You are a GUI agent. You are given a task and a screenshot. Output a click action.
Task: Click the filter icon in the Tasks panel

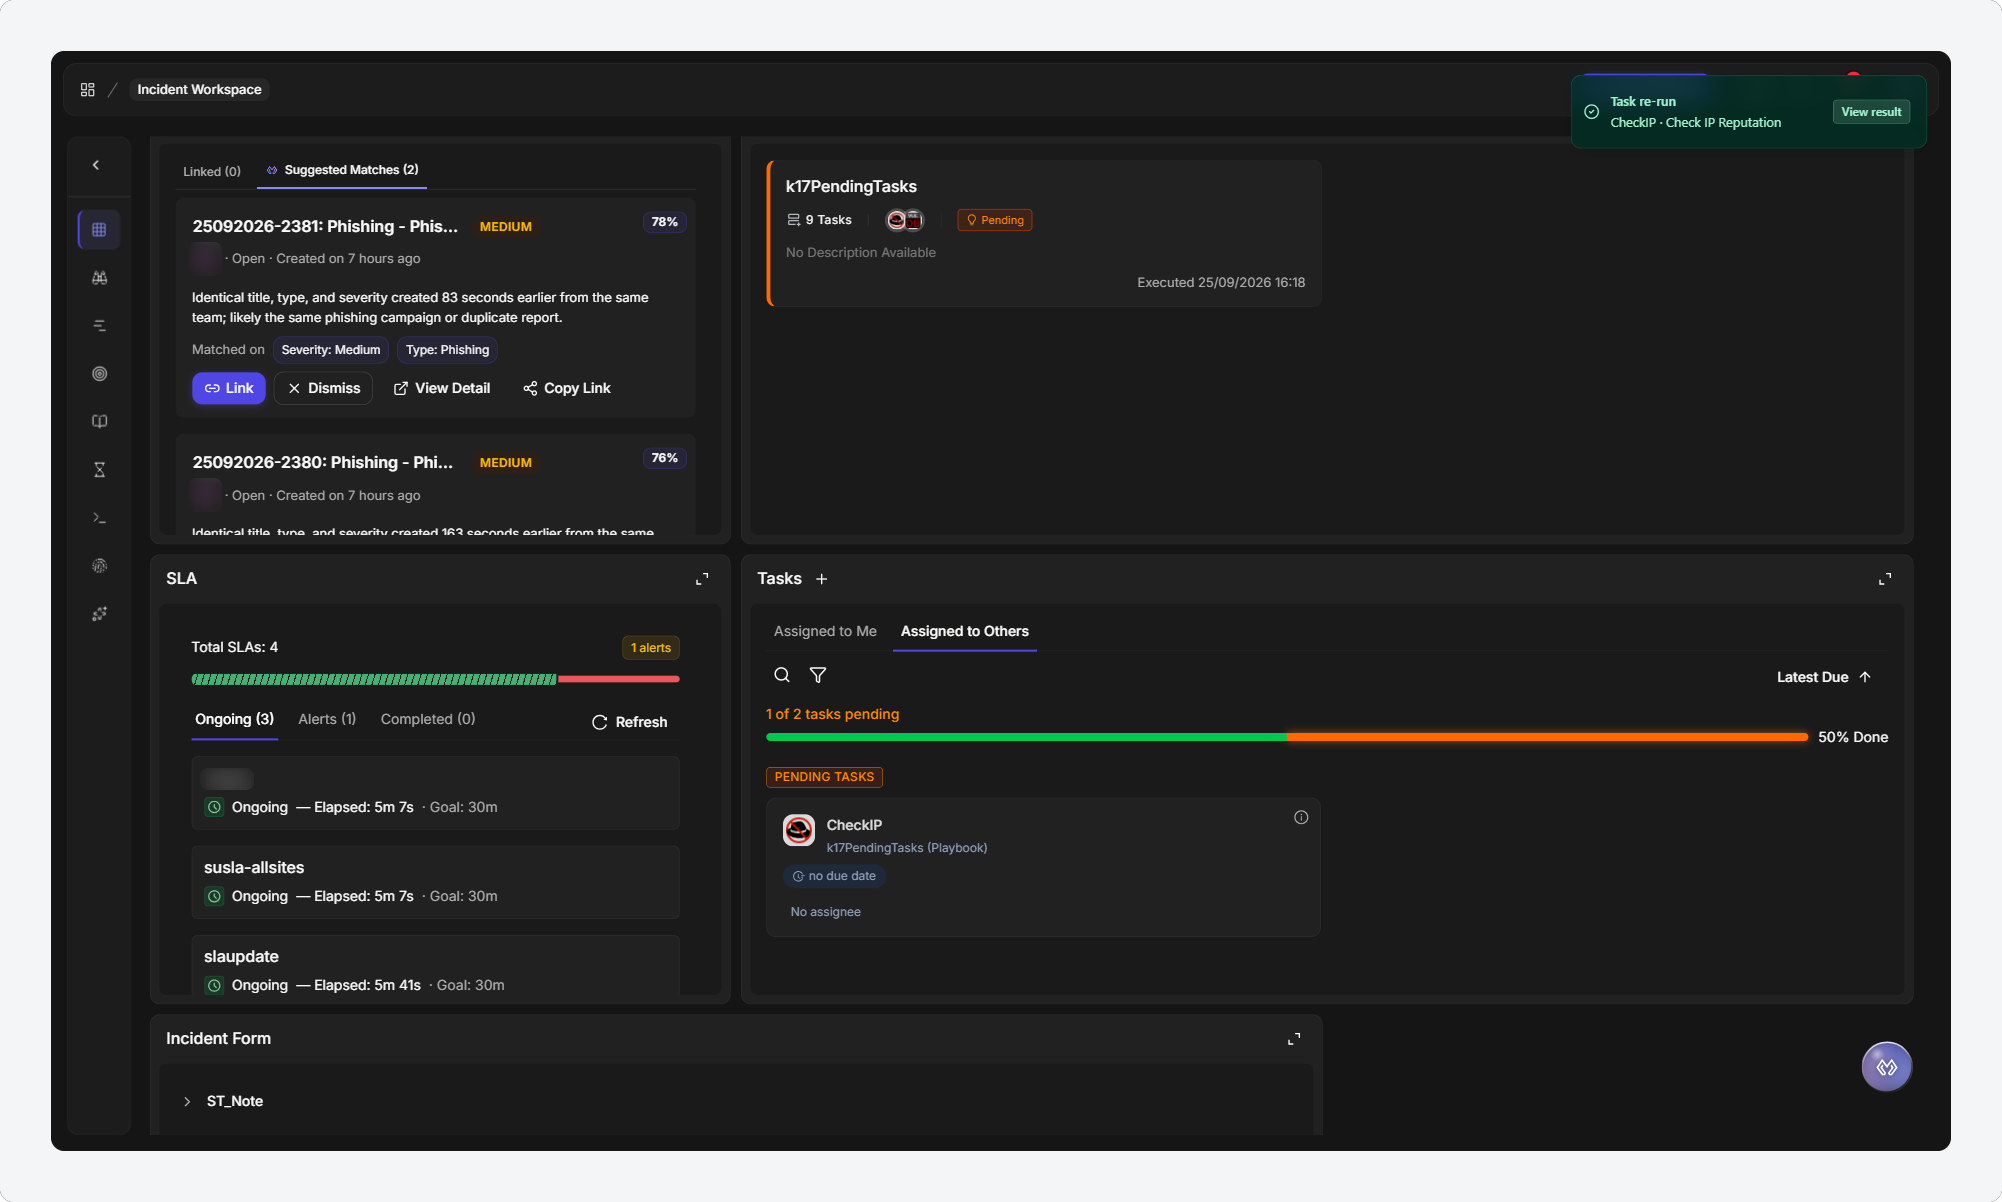click(x=818, y=675)
